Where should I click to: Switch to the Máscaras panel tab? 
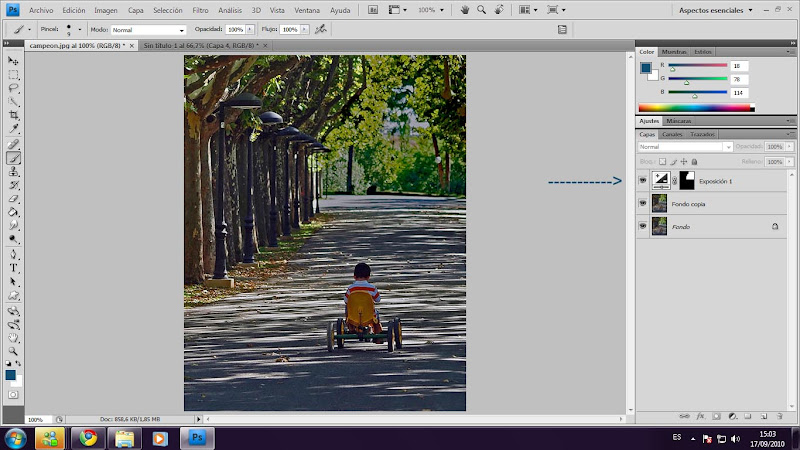pos(679,121)
